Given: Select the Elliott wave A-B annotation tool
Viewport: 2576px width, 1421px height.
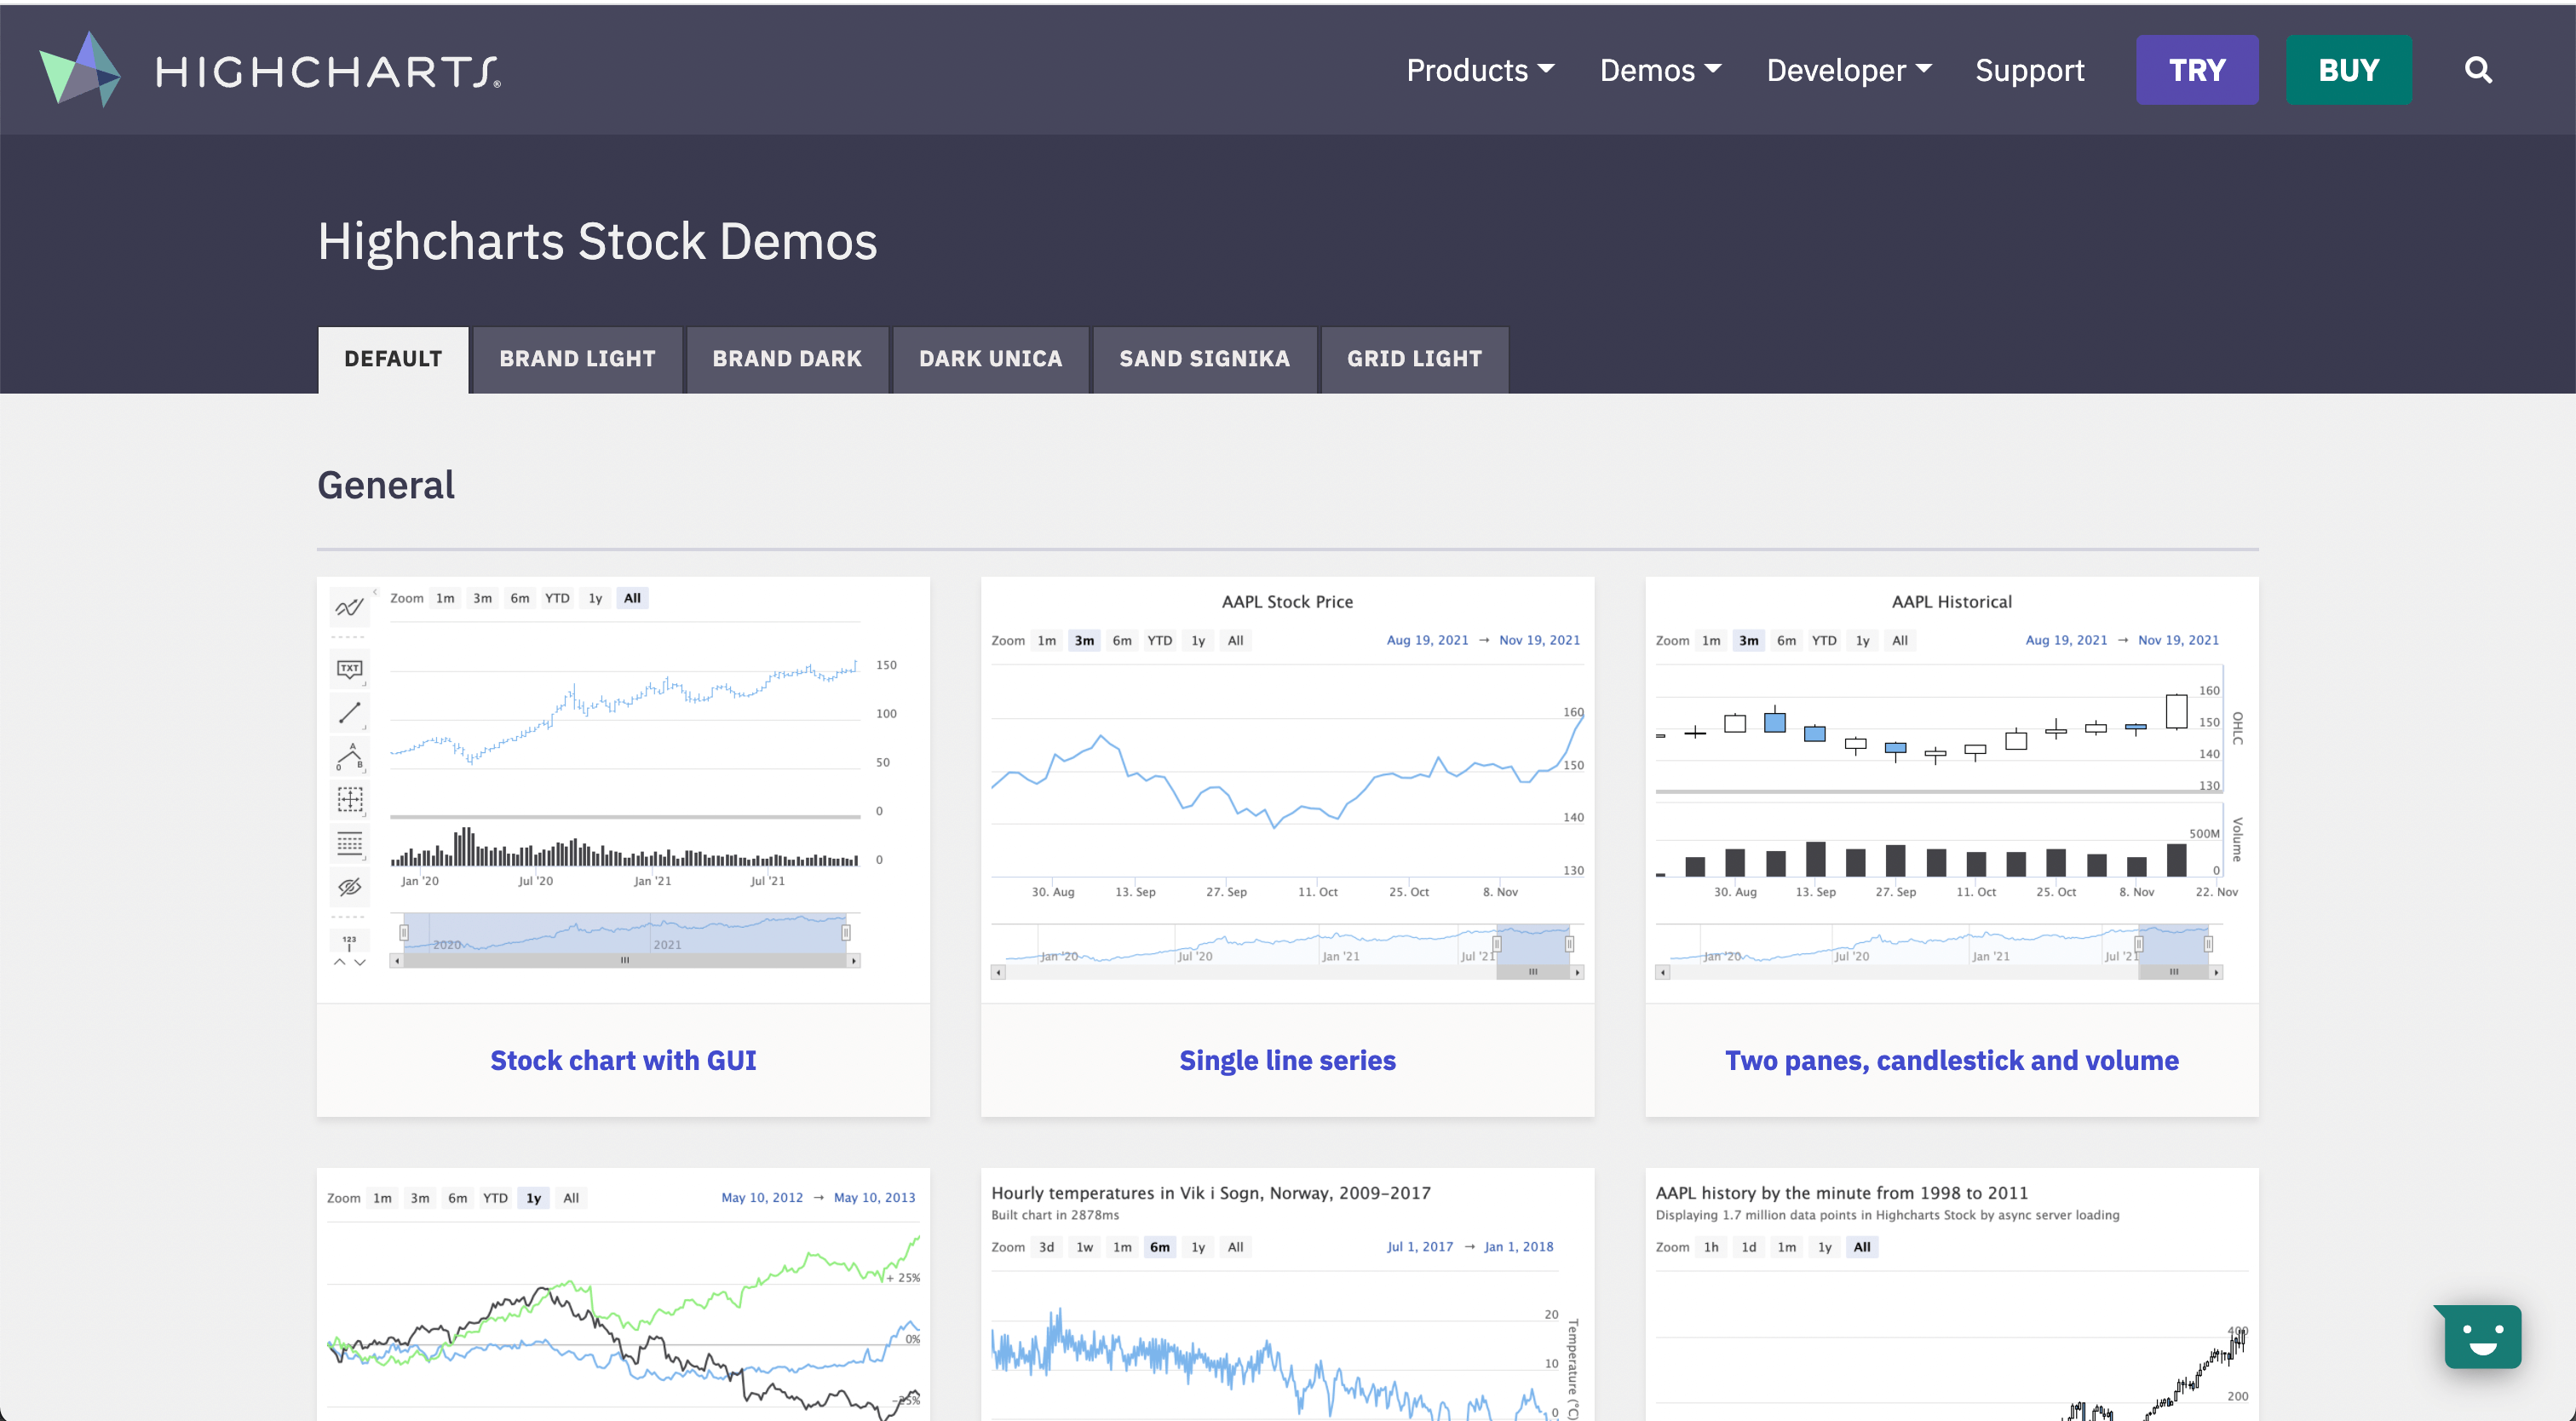Looking at the screenshot, I should (349, 757).
